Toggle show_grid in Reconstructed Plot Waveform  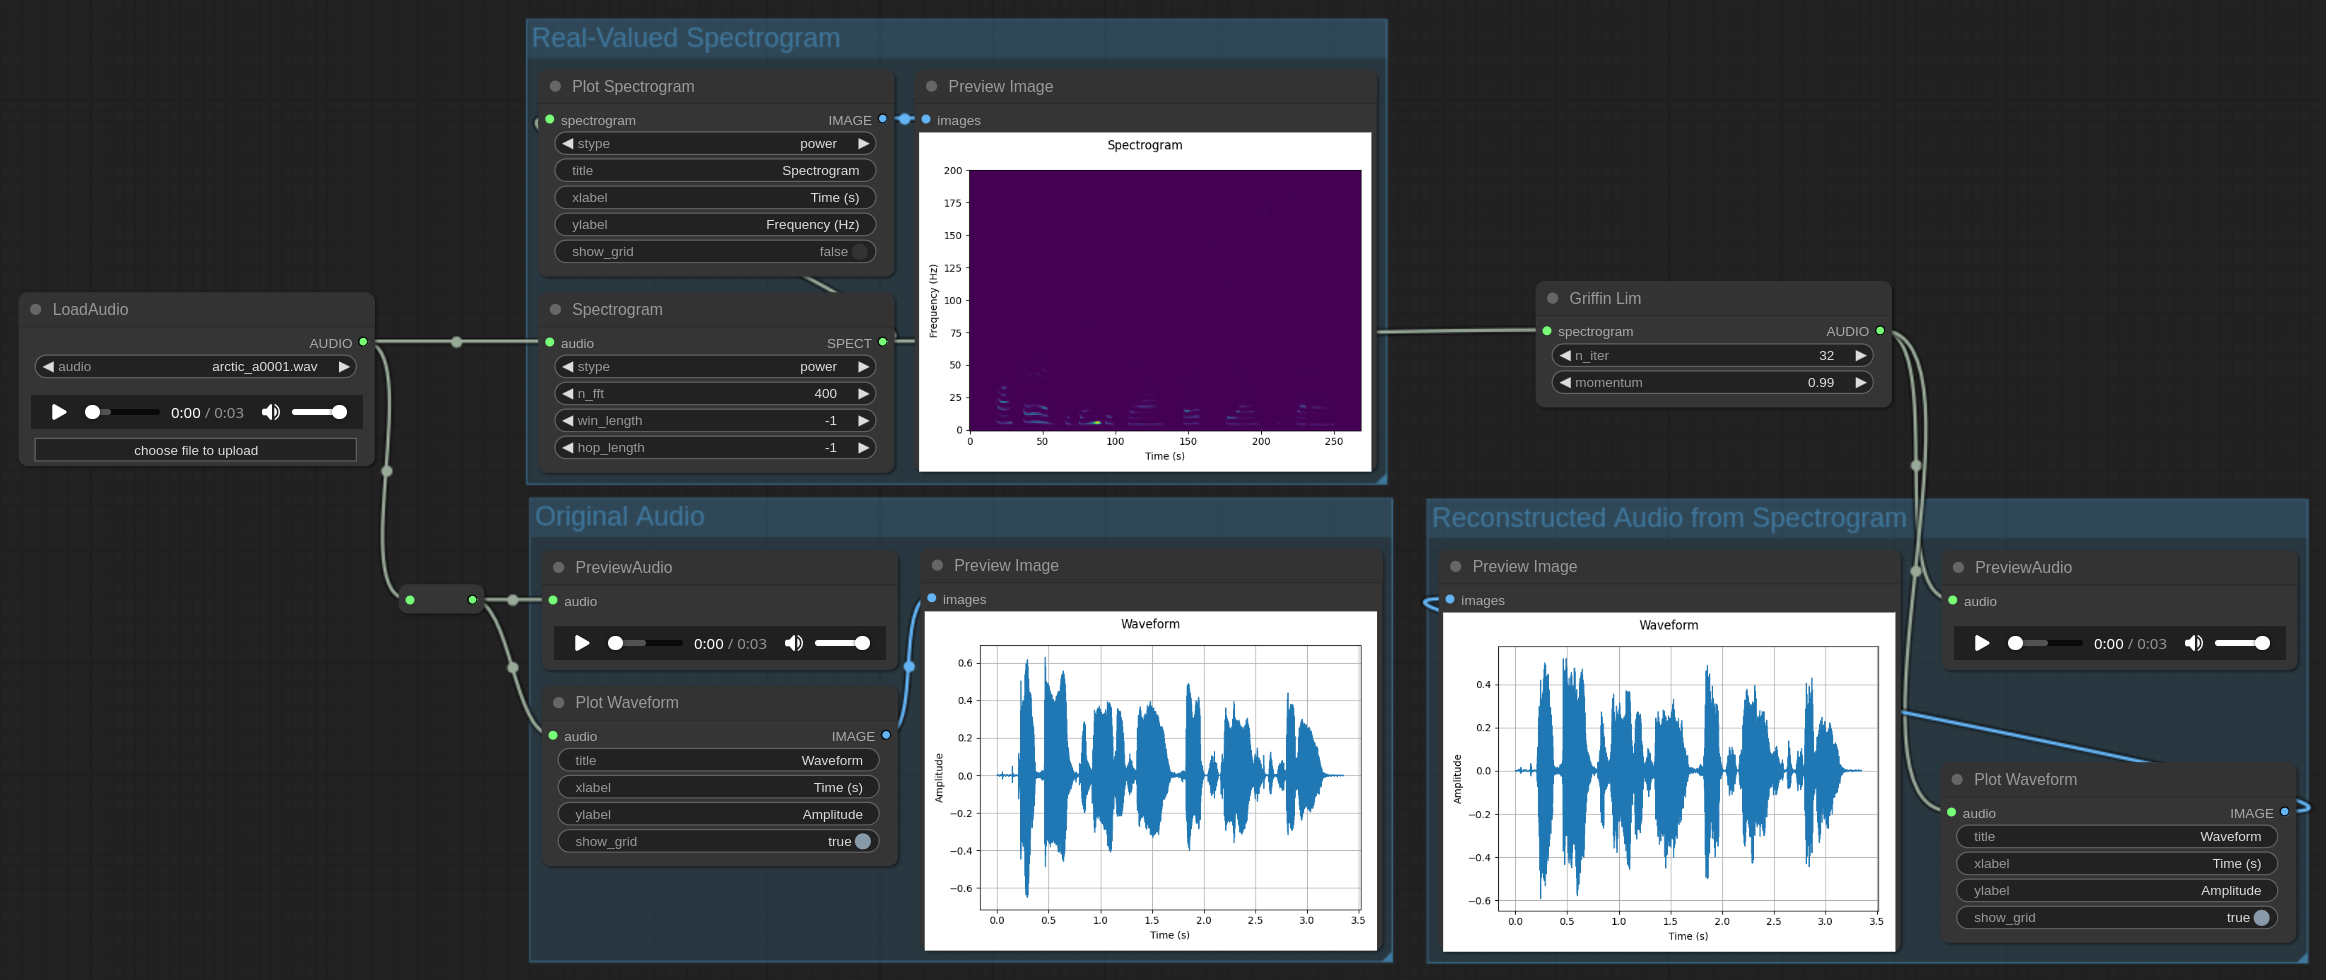(2117, 918)
